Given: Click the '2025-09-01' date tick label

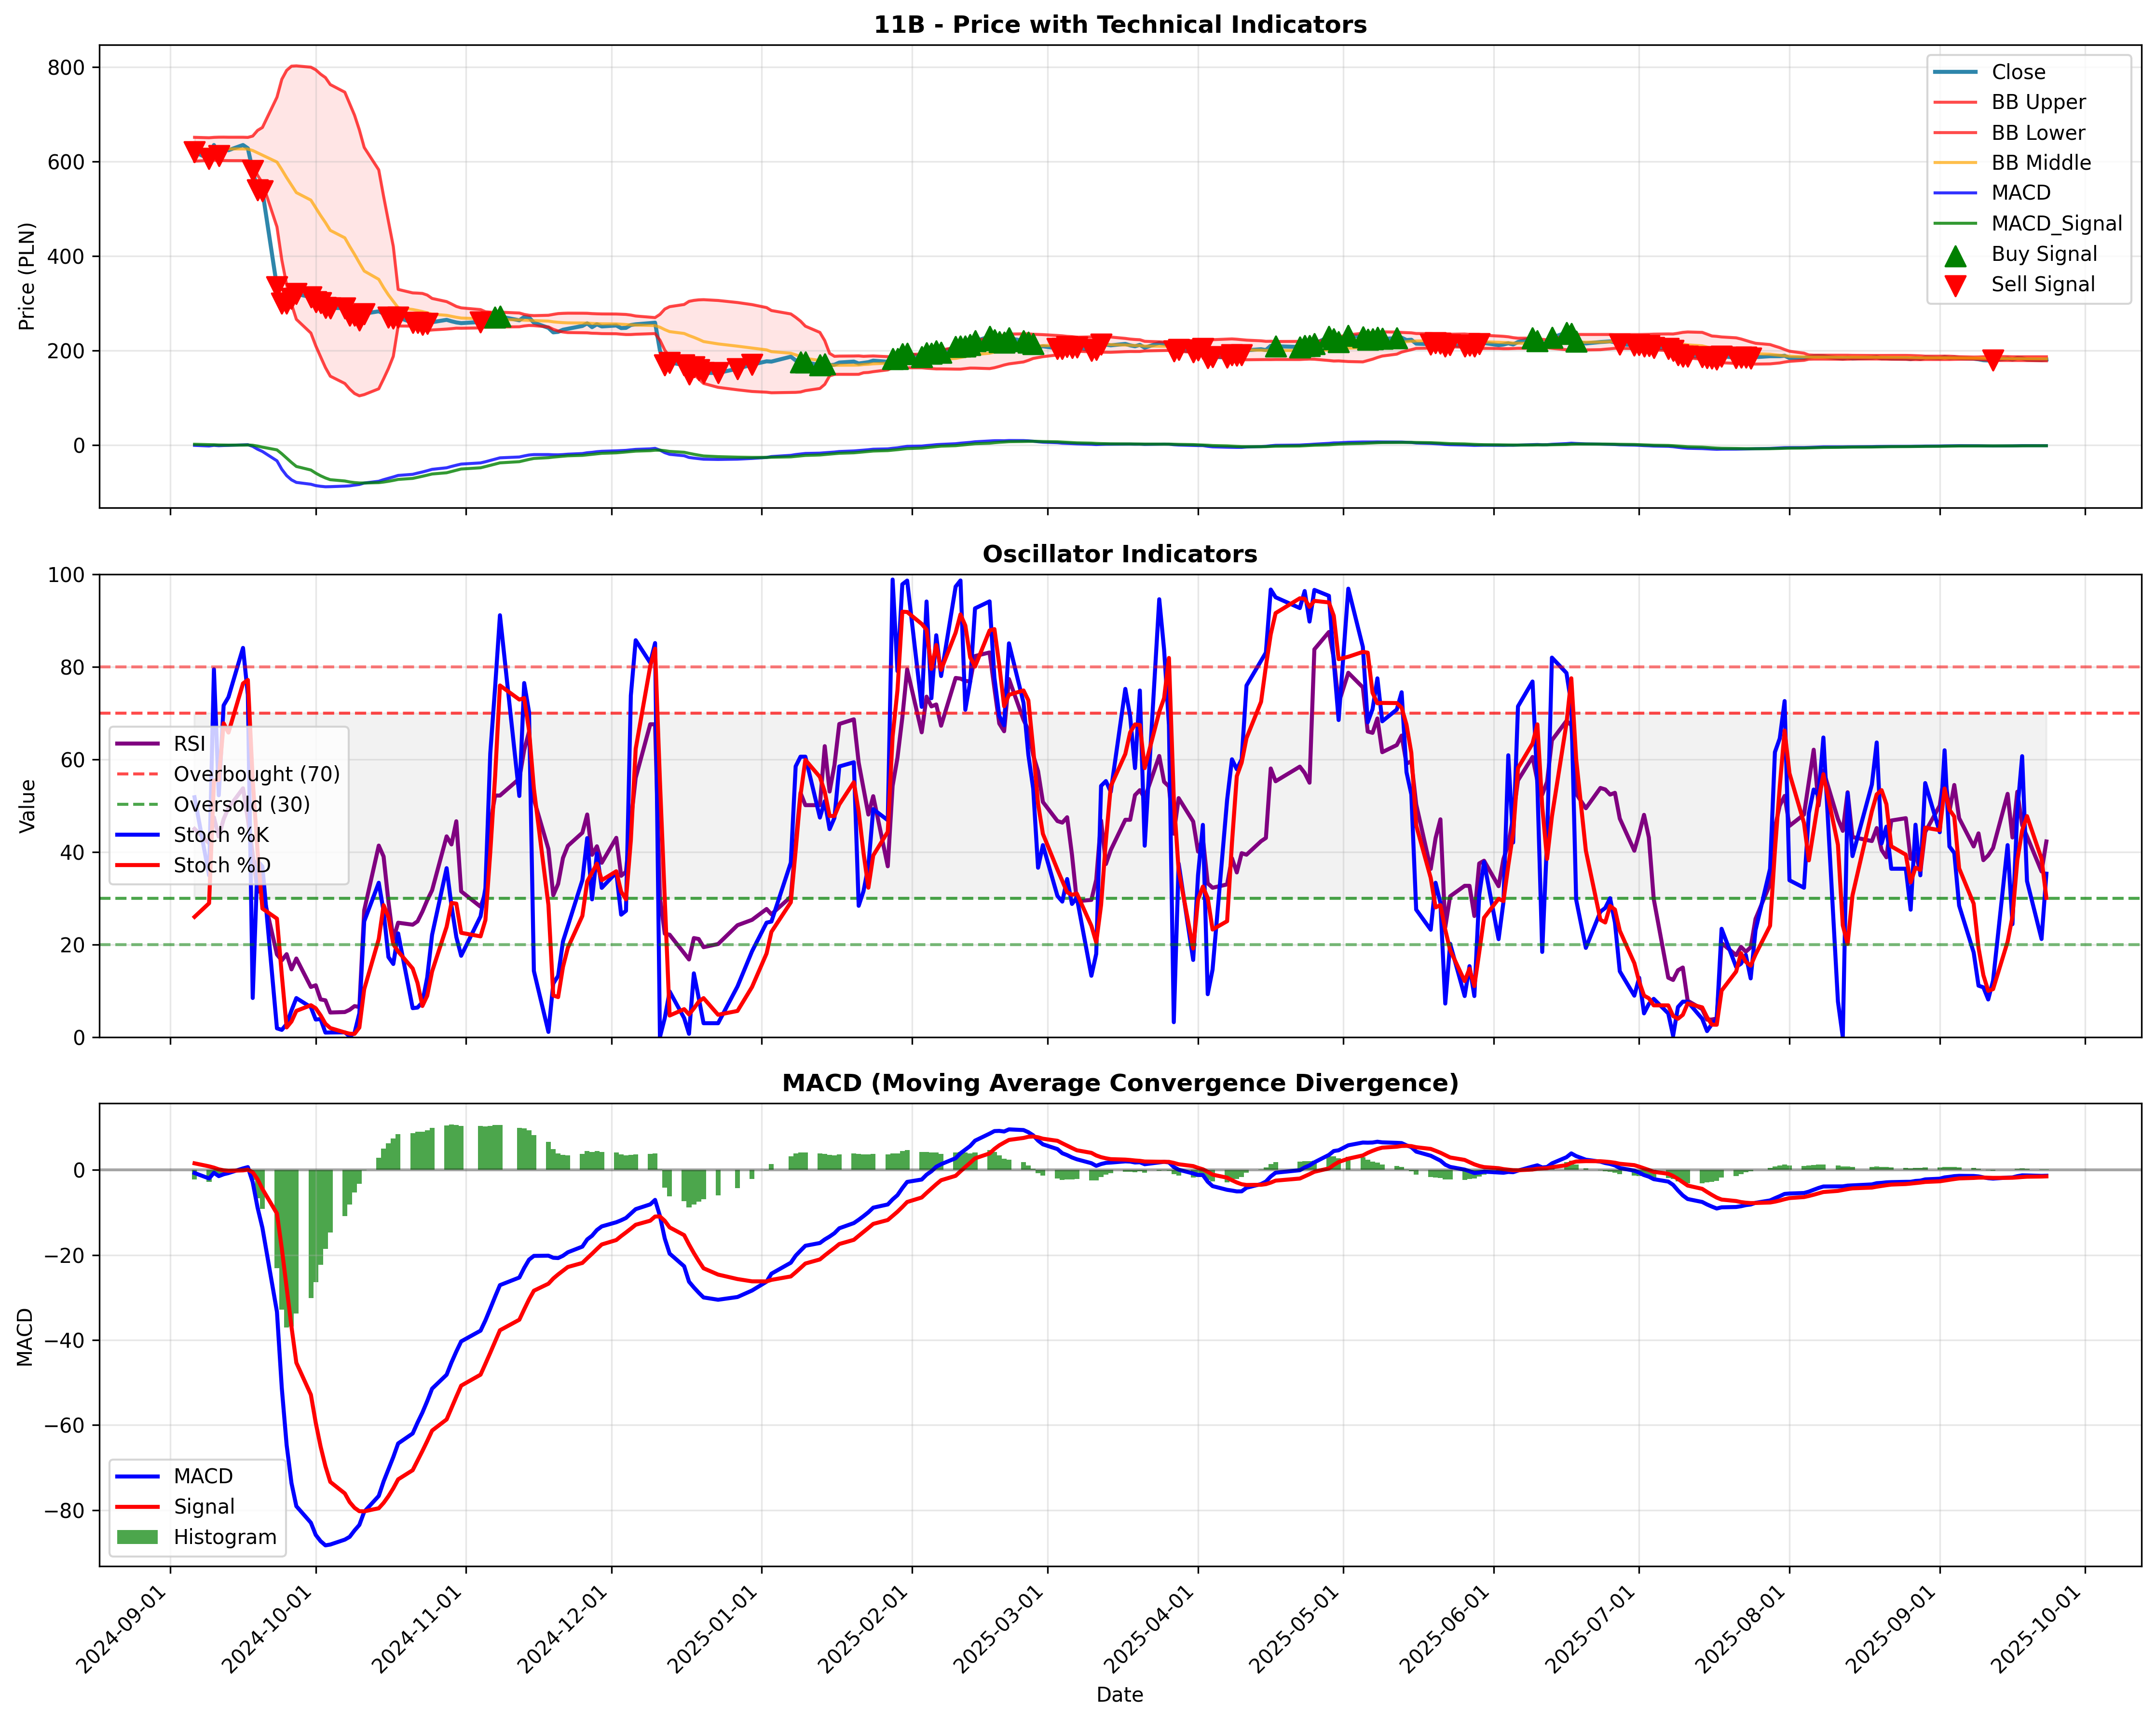Looking at the screenshot, I should (x=1892, y=1629).
